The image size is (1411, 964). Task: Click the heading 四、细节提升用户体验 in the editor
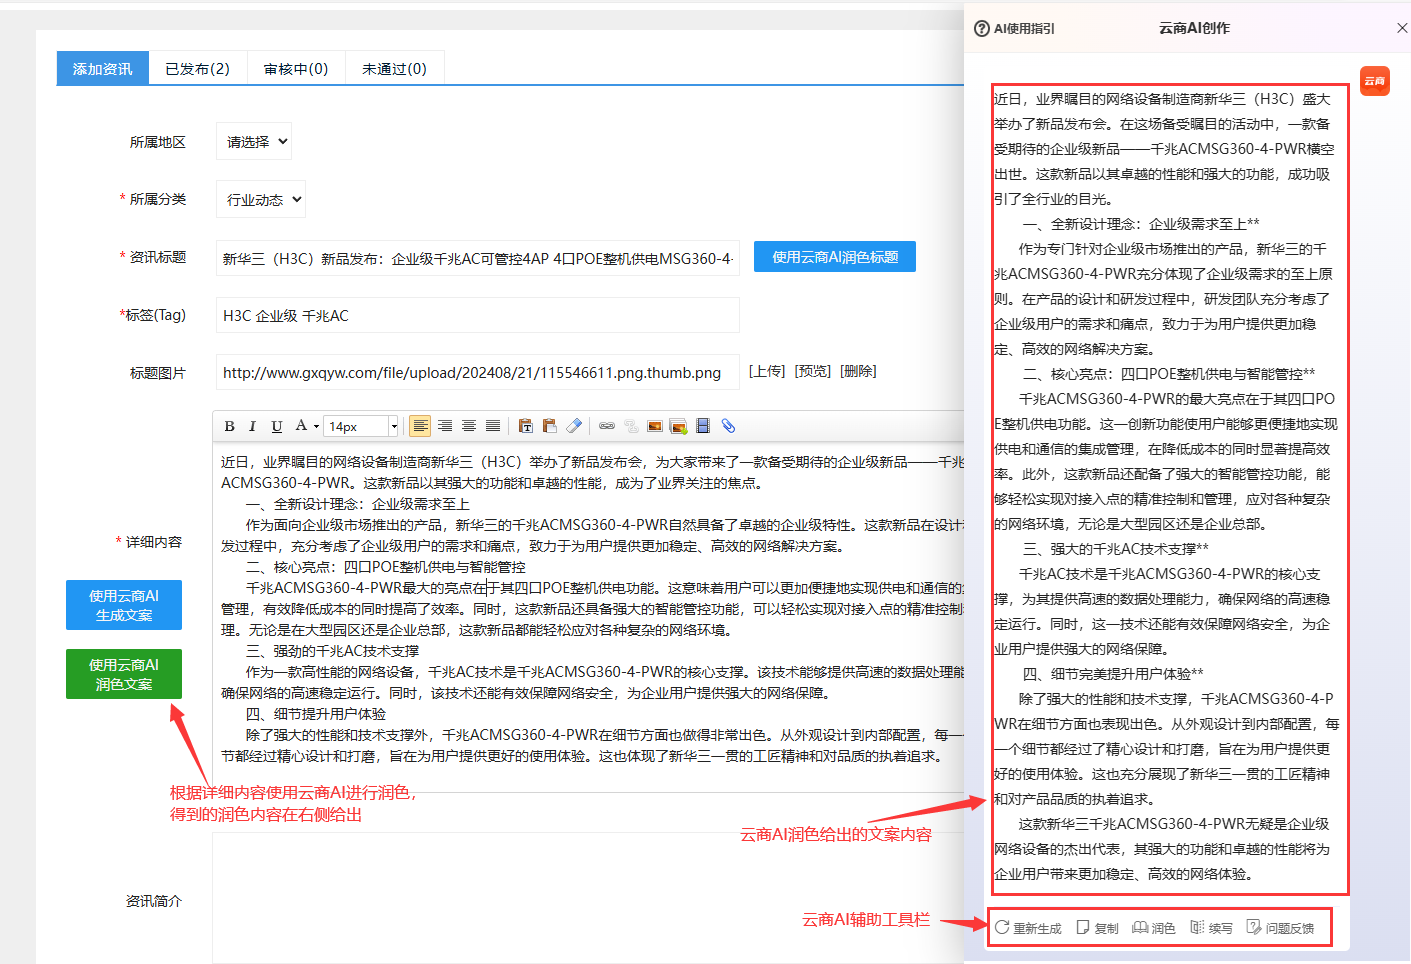[316, 714]
